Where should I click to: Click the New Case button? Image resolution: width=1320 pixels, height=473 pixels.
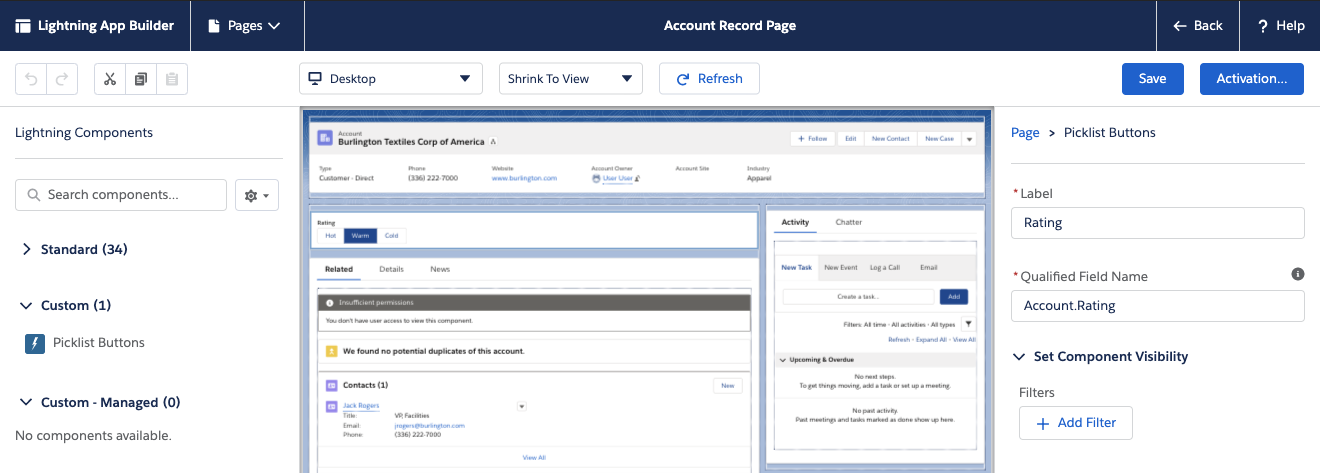[939, 139]
